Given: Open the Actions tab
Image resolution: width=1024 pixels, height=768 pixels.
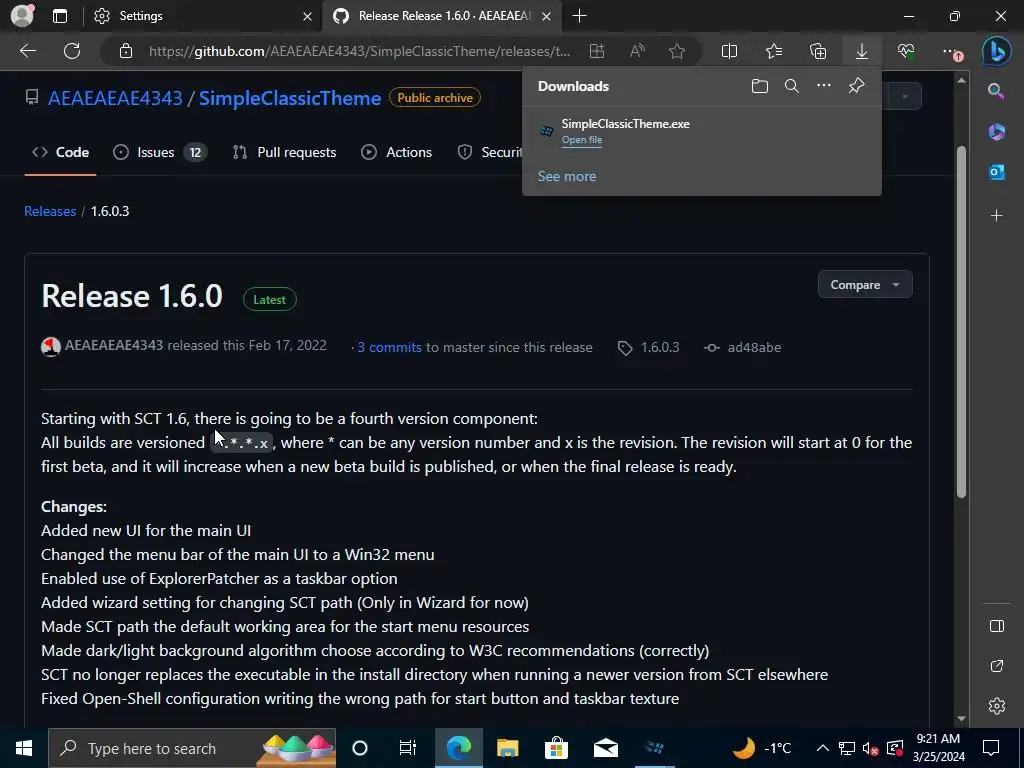Looking at the screenshot, I should point(396,152).
